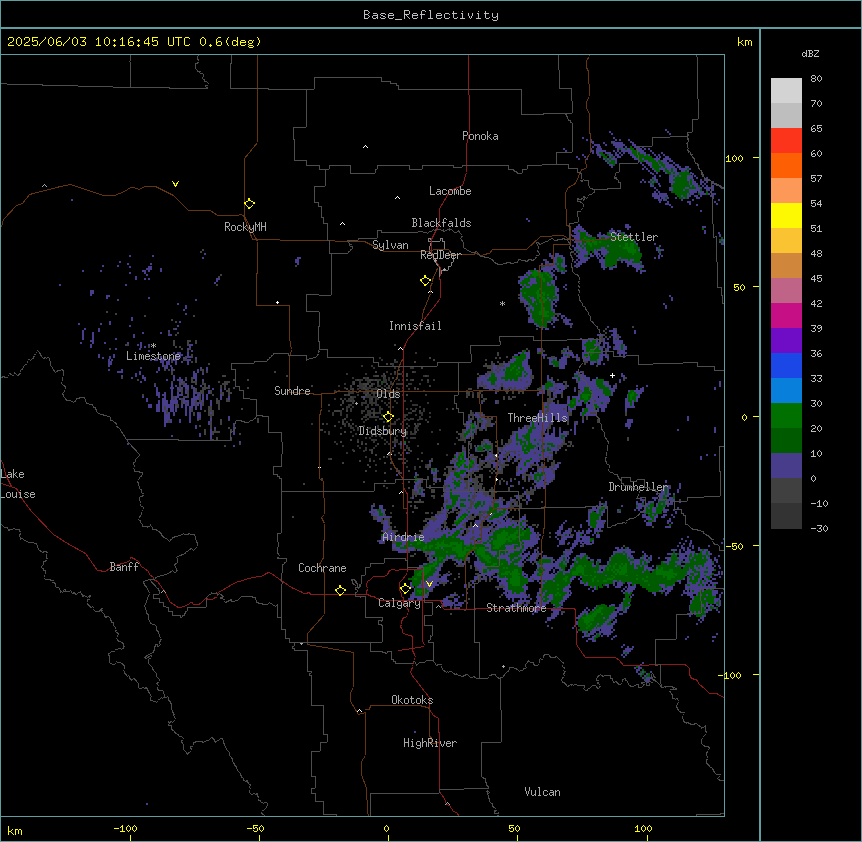Select the lightest grey 70–80 dBZ legend swatch
The width and height of the screenshot is (862, 842).
(x=786, y=91)
